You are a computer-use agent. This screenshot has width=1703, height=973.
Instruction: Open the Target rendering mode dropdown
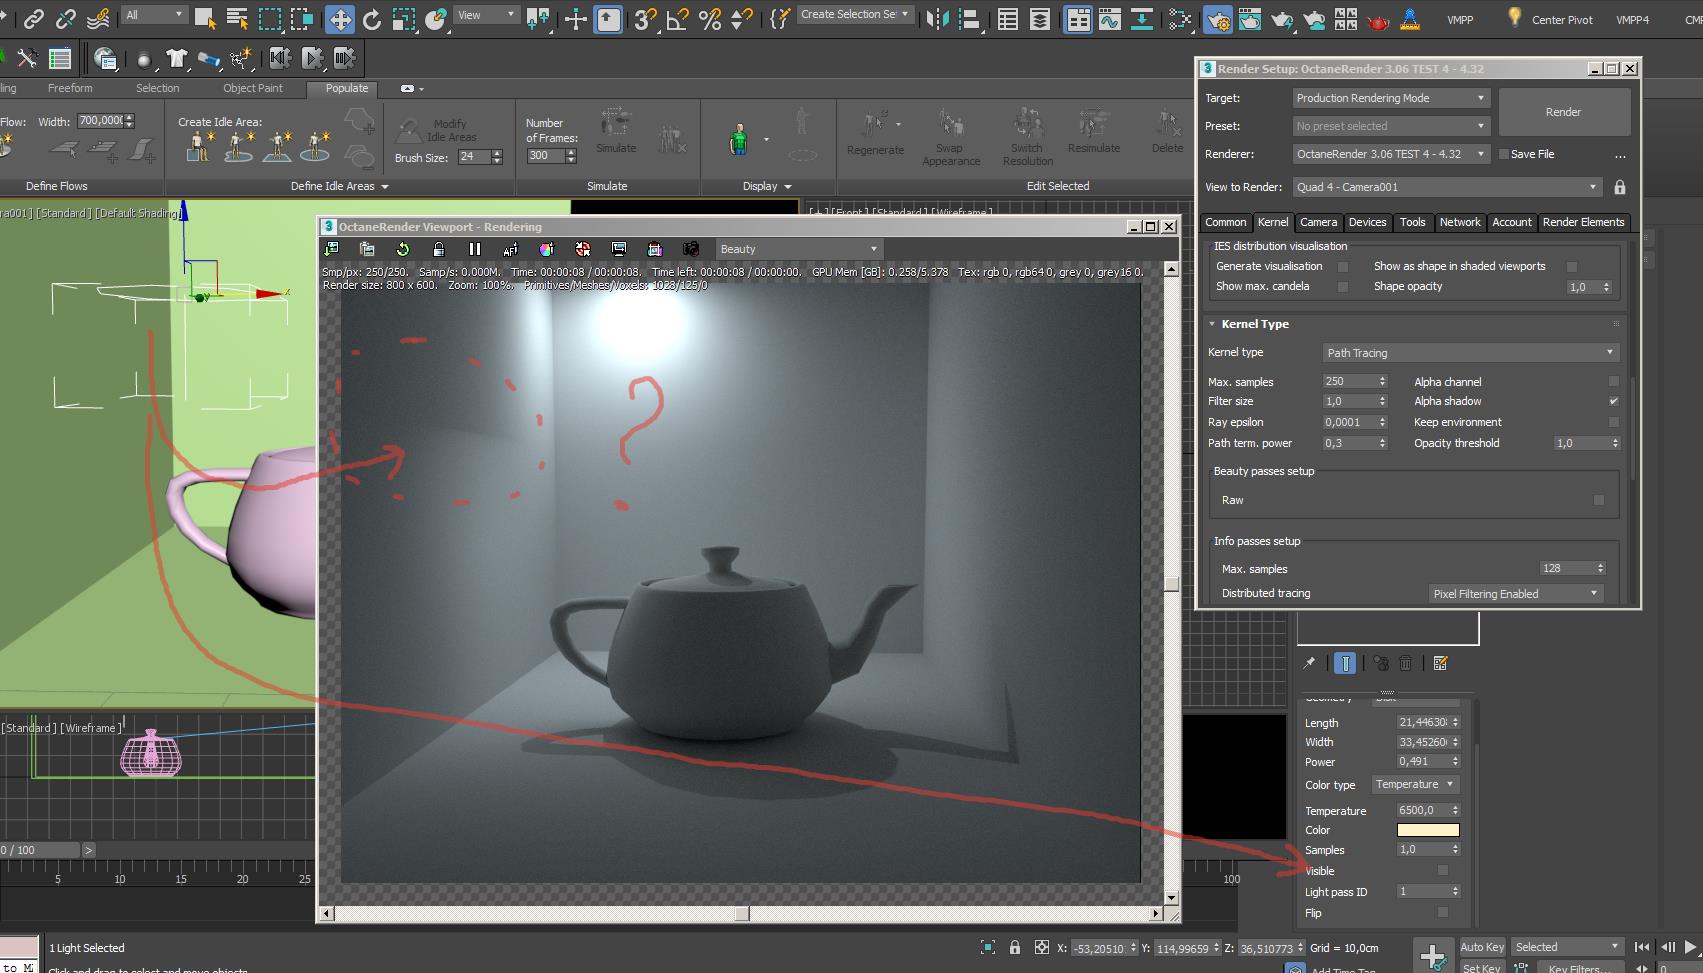[x=1391, y=98]
